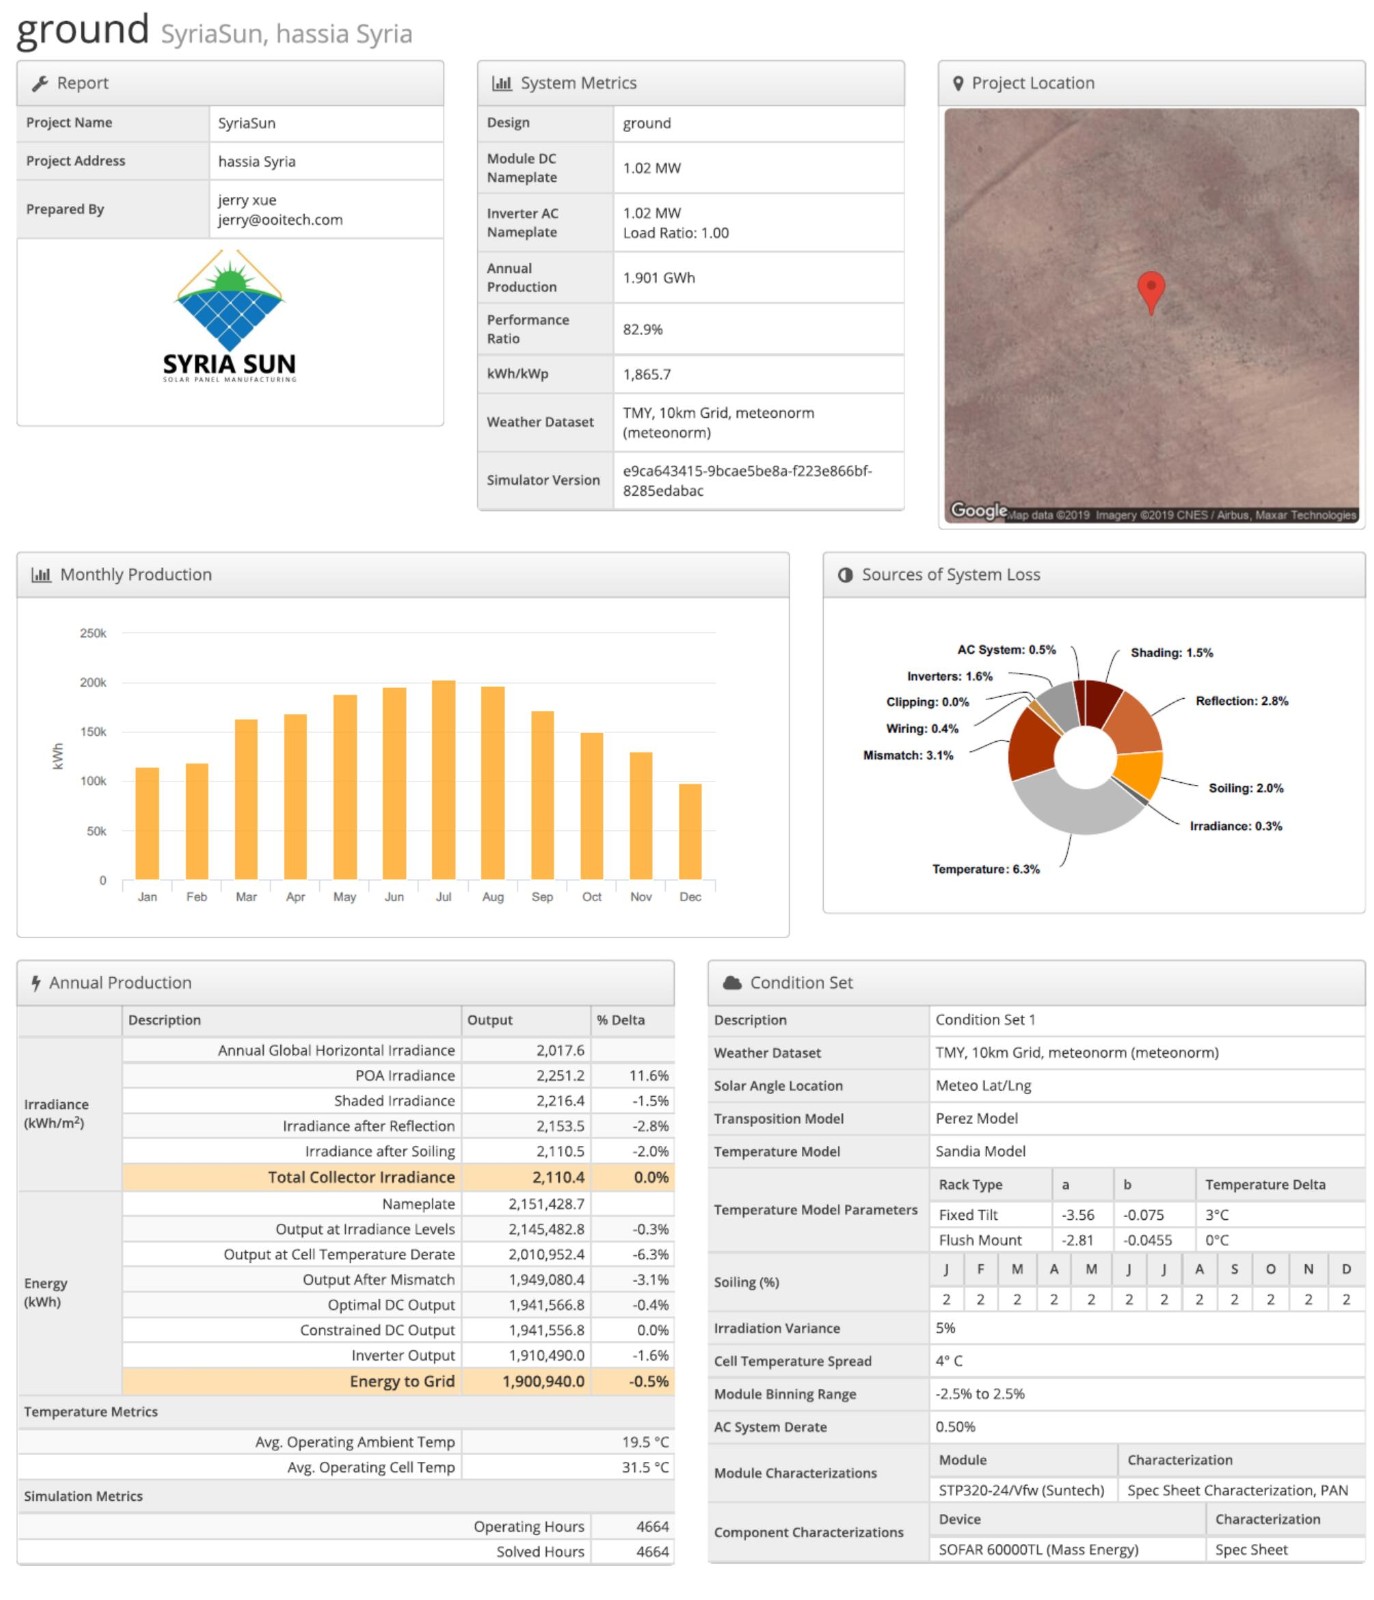Image resolution: width=1374 pixels, height=1600 pixels.
Task: Click the red location marker on the map
Action: point(1151,292)
